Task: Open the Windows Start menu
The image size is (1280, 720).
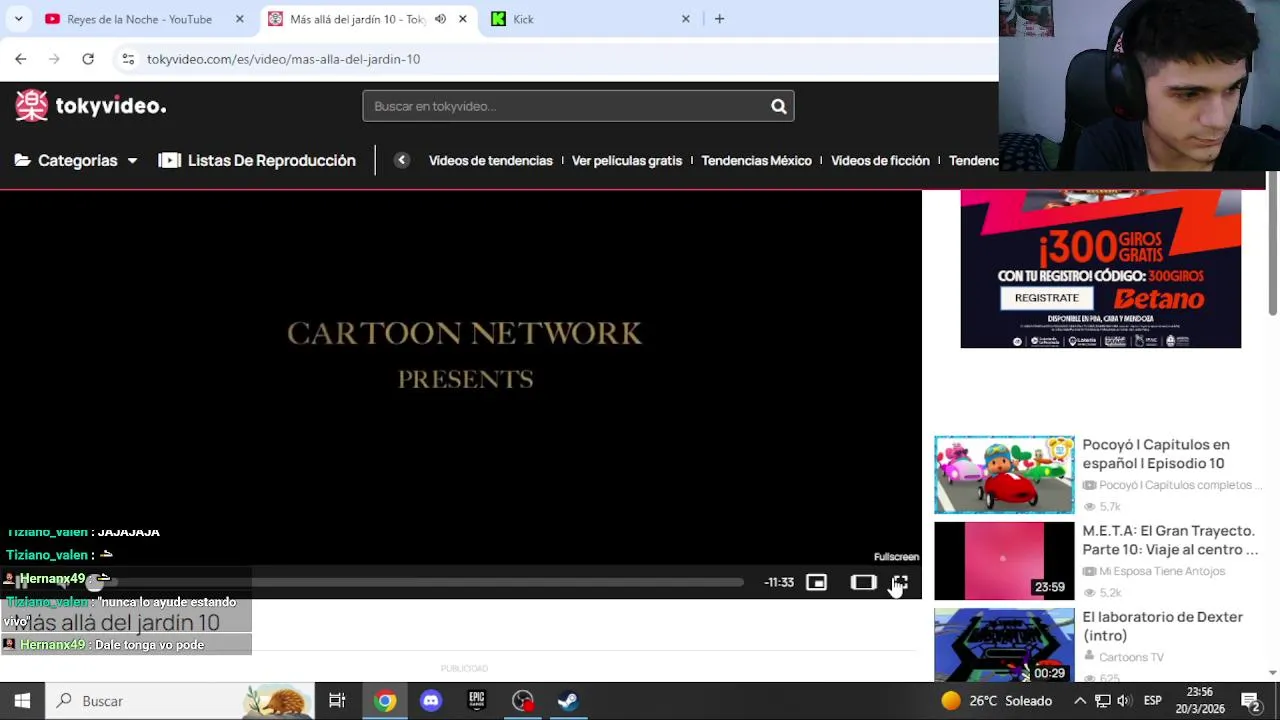Action: (x=22, y=701)
